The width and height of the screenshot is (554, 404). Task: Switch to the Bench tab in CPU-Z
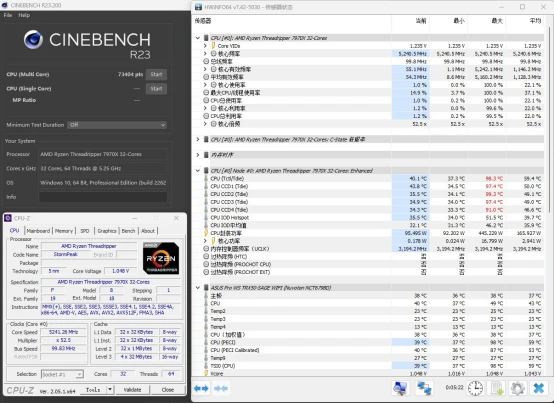[x=128, y=231]
